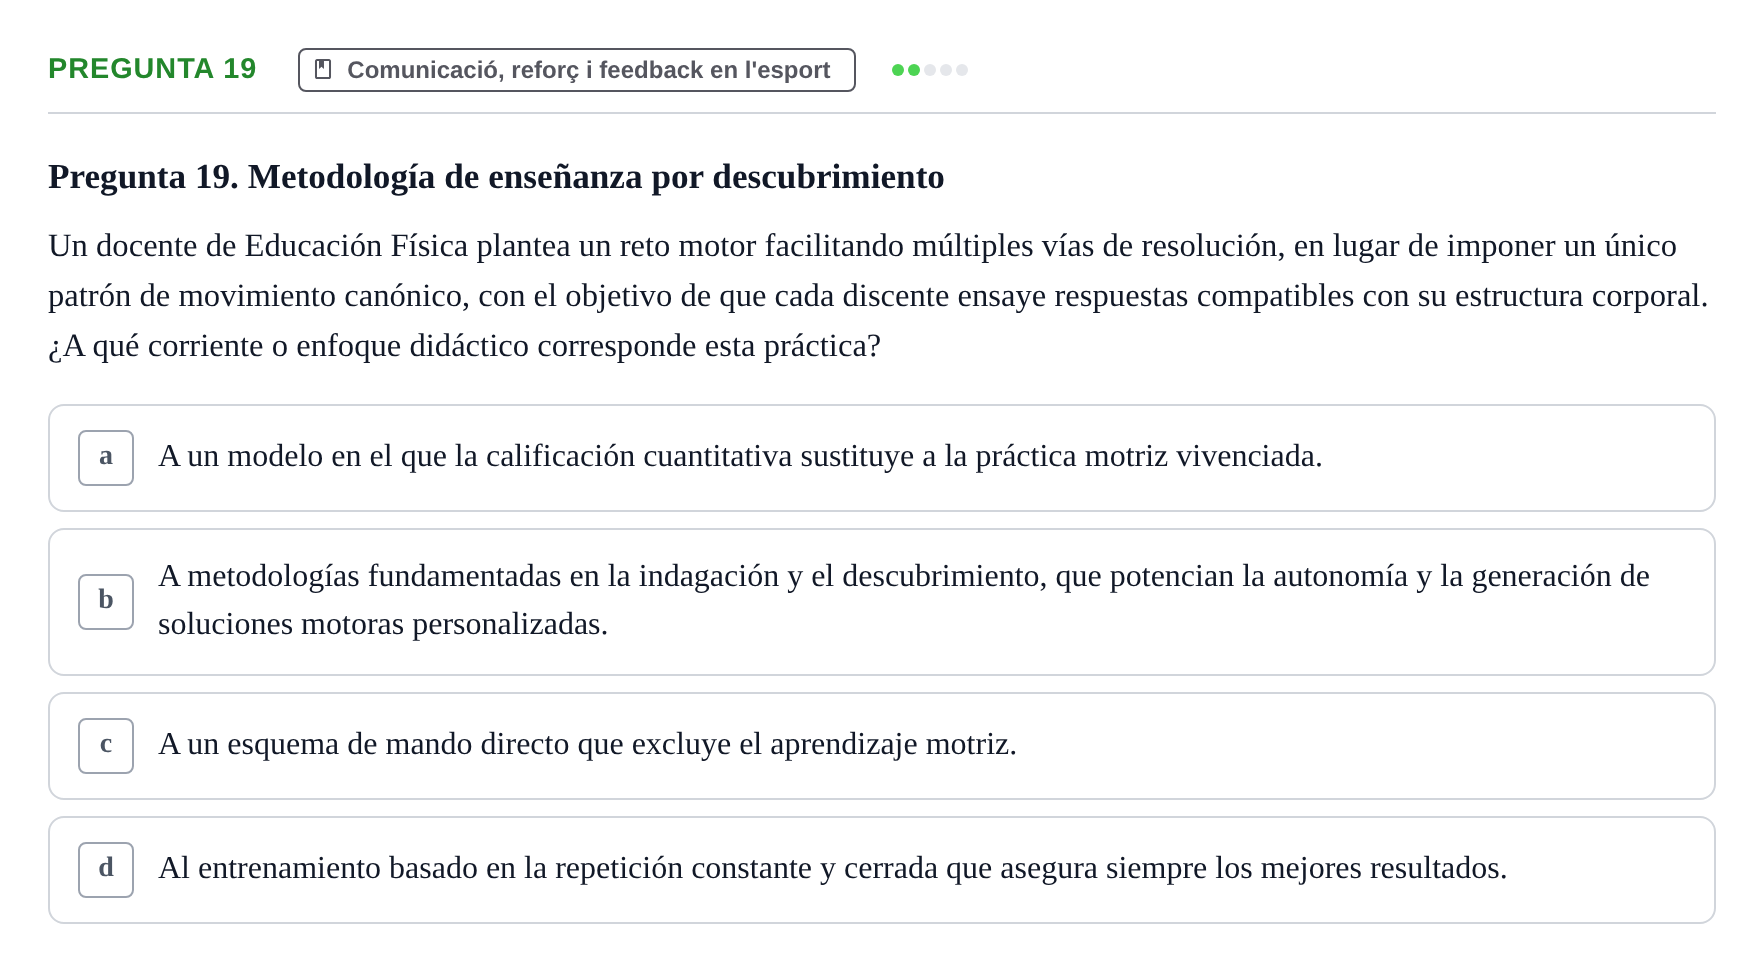Click the difficulty dots indicator
Screen dimensions: 1764x972
930,70
